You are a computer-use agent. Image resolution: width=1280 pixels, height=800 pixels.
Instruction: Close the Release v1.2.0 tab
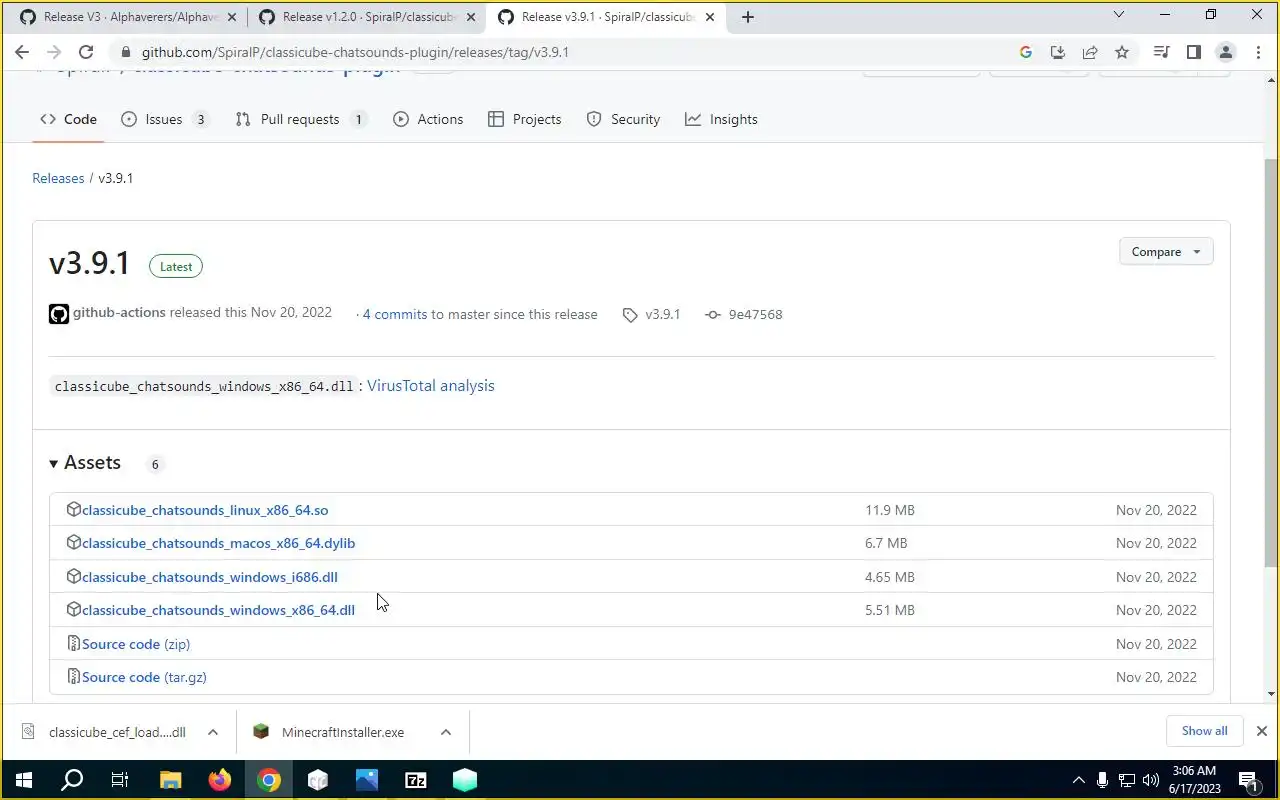[x=471, y=17]
